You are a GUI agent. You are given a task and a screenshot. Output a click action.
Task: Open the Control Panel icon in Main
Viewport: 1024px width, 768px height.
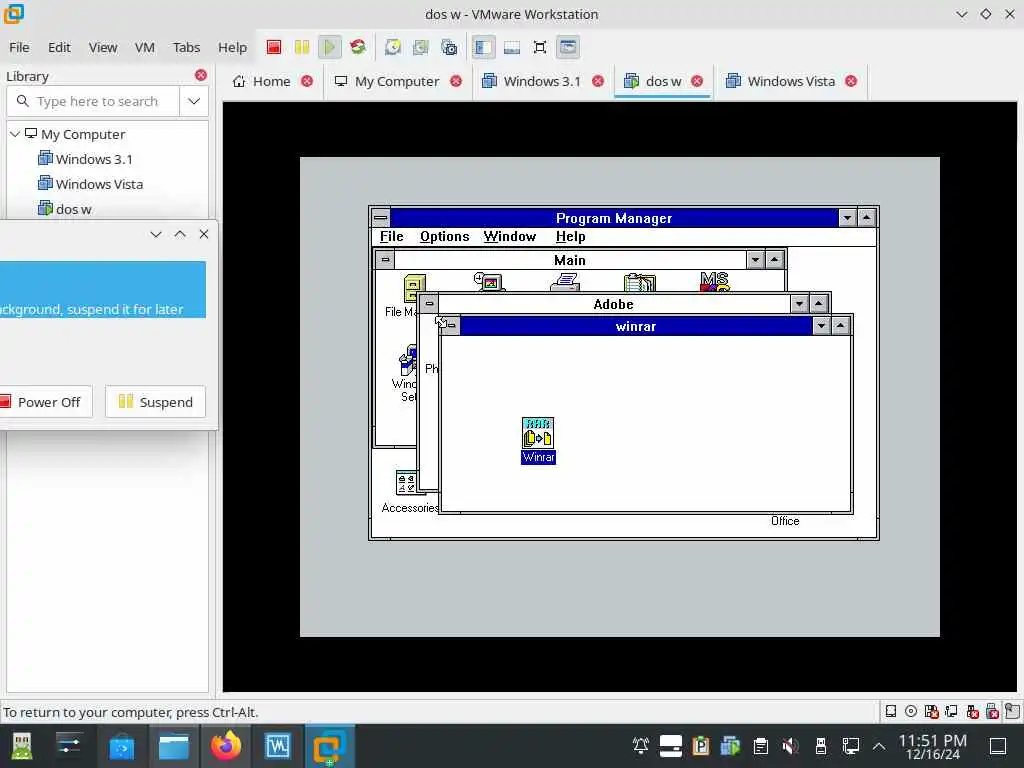tap(489, 281)
